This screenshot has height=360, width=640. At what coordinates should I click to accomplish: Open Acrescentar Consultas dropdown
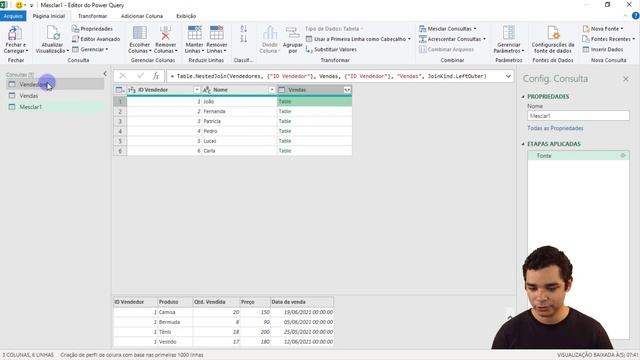[x=452, y=39]
